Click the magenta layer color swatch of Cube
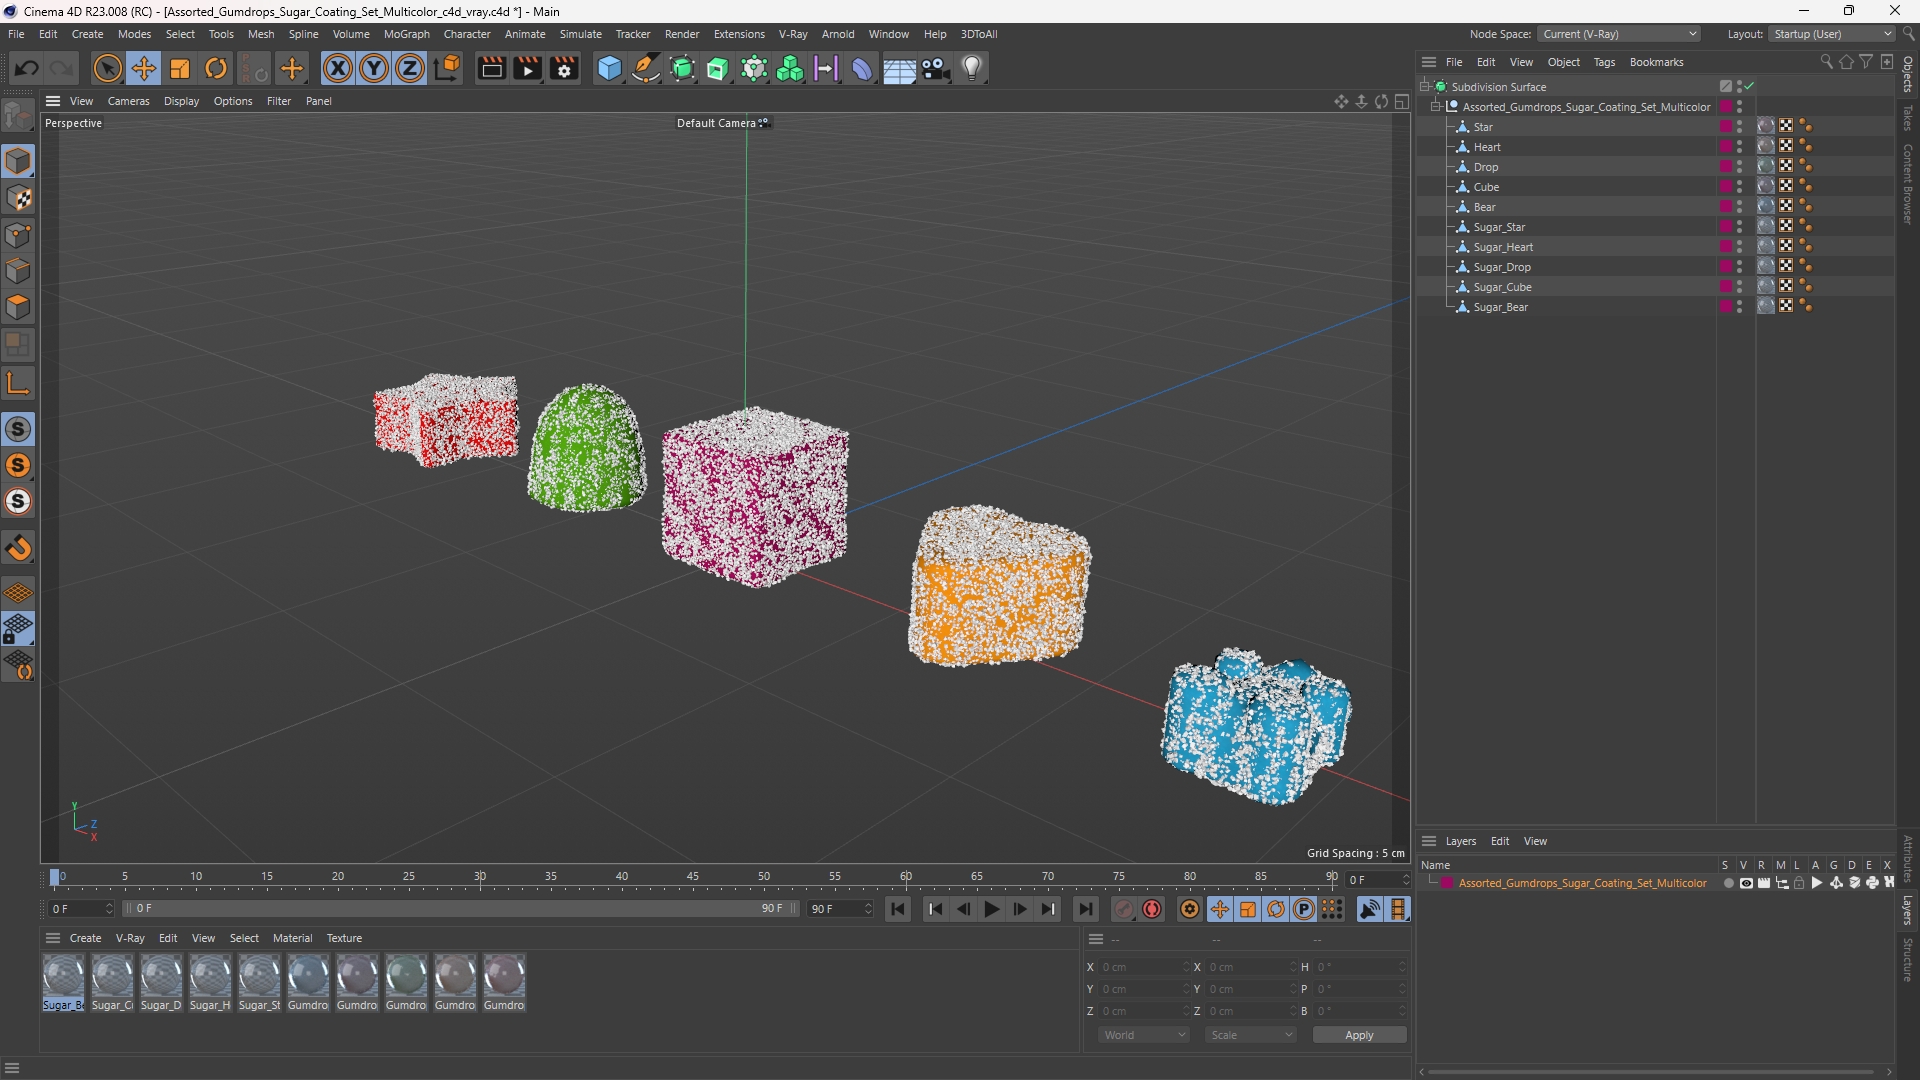The height and width of the screenshot is (1080, 1920). 1726,186
